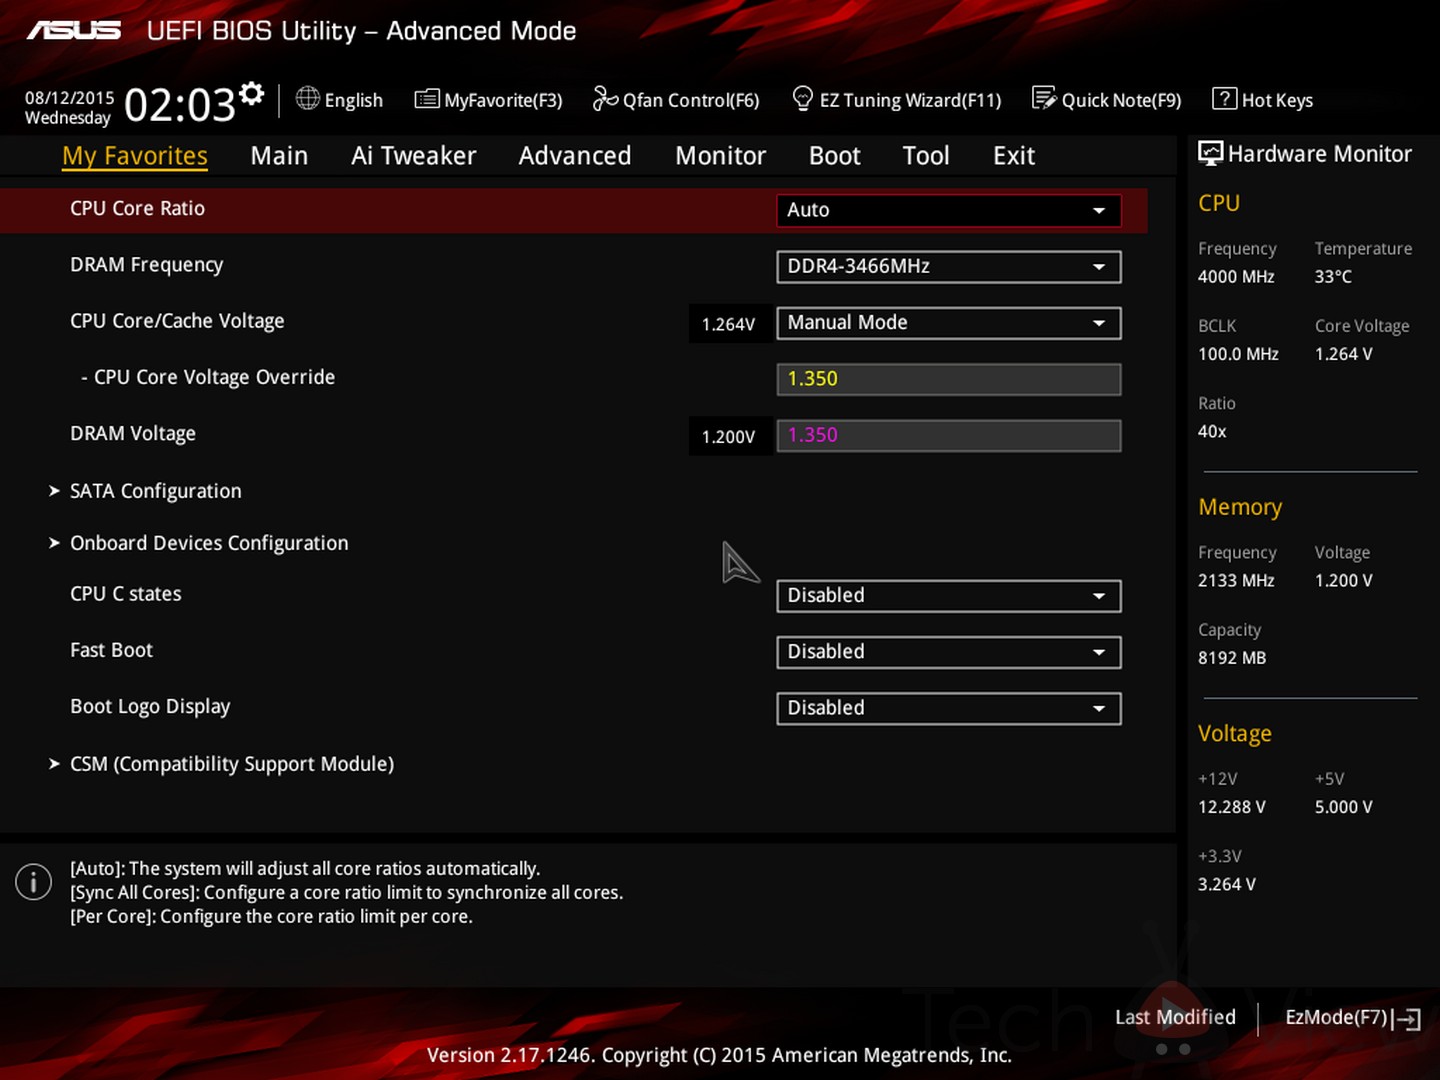Expand SATA Configuration submenu
This screenshot has height=1080, width=1440.
tap(155, 491)
